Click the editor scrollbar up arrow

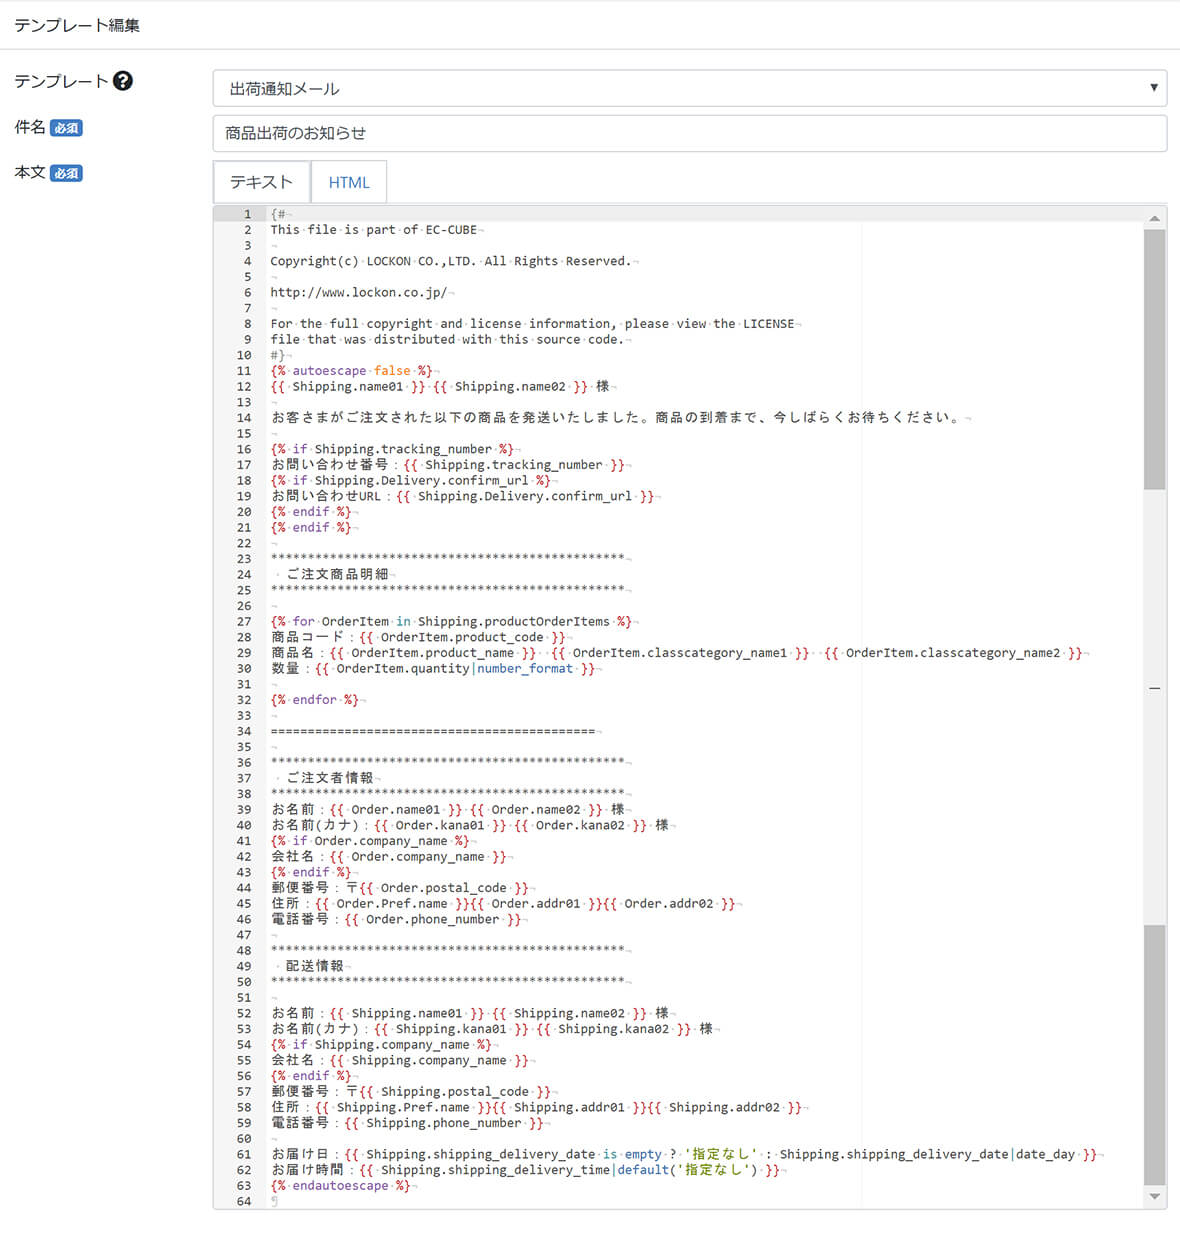1154,218
